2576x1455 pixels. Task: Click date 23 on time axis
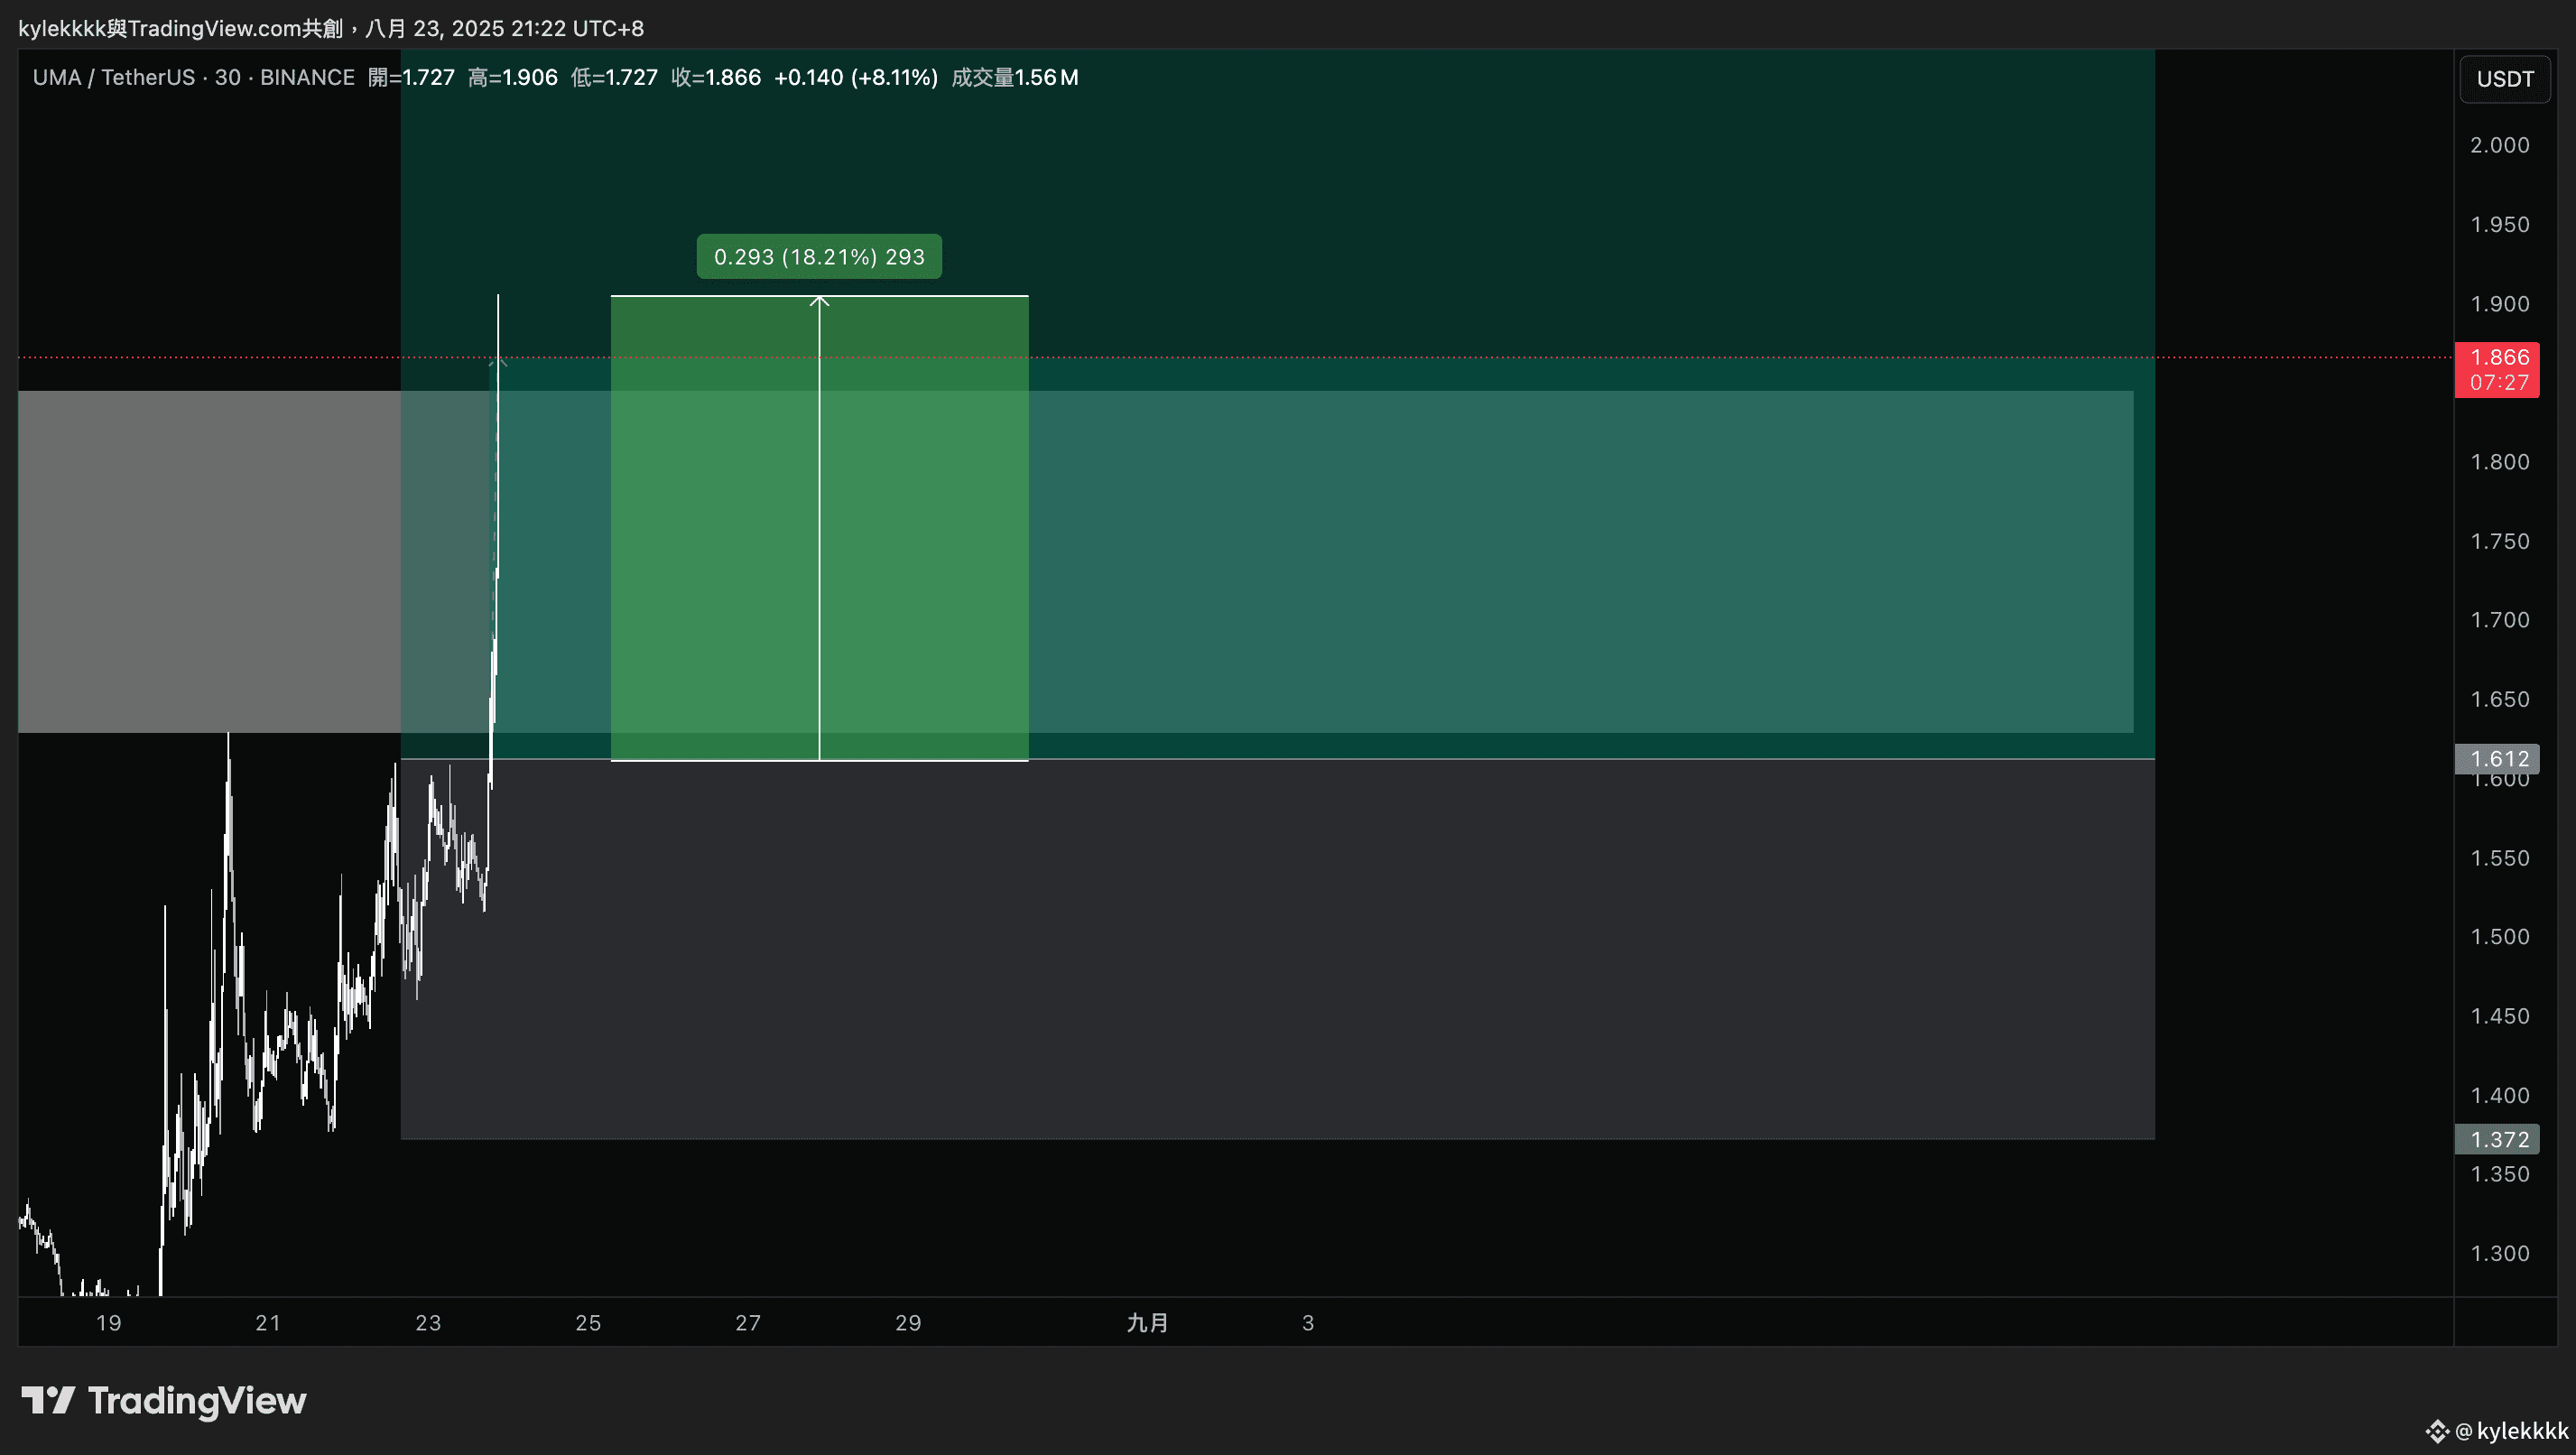pyautogui.click(x=428, y=1323)
